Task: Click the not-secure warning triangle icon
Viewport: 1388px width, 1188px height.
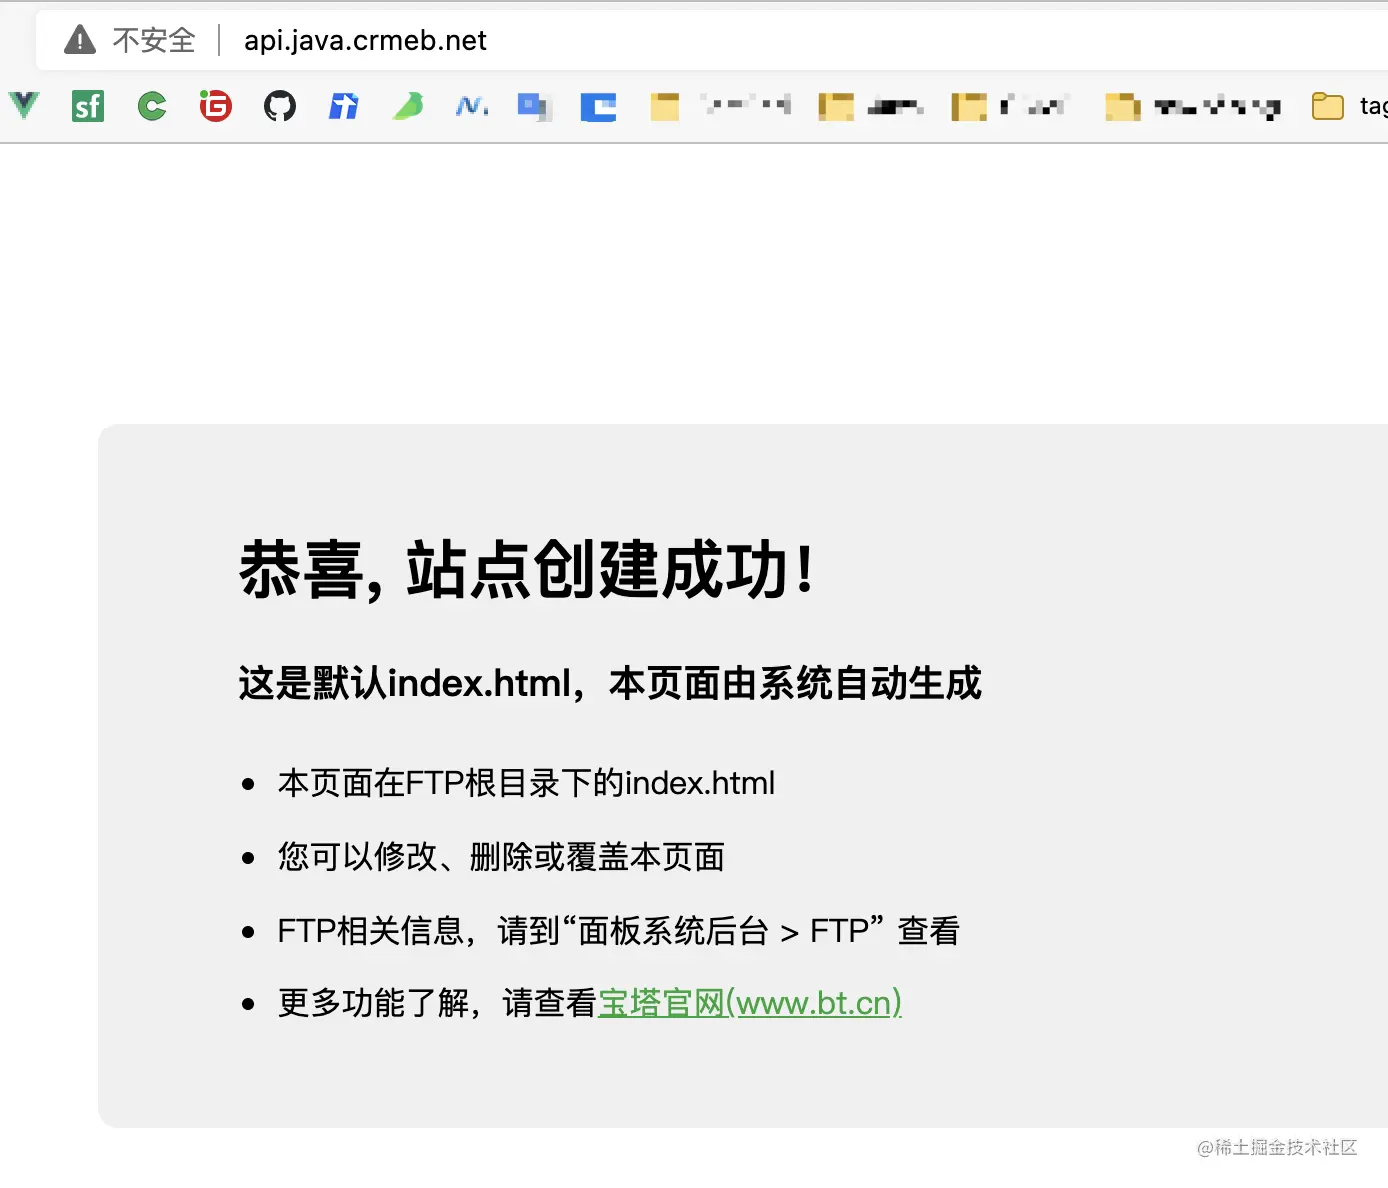Action: click(x=80, y=40)
